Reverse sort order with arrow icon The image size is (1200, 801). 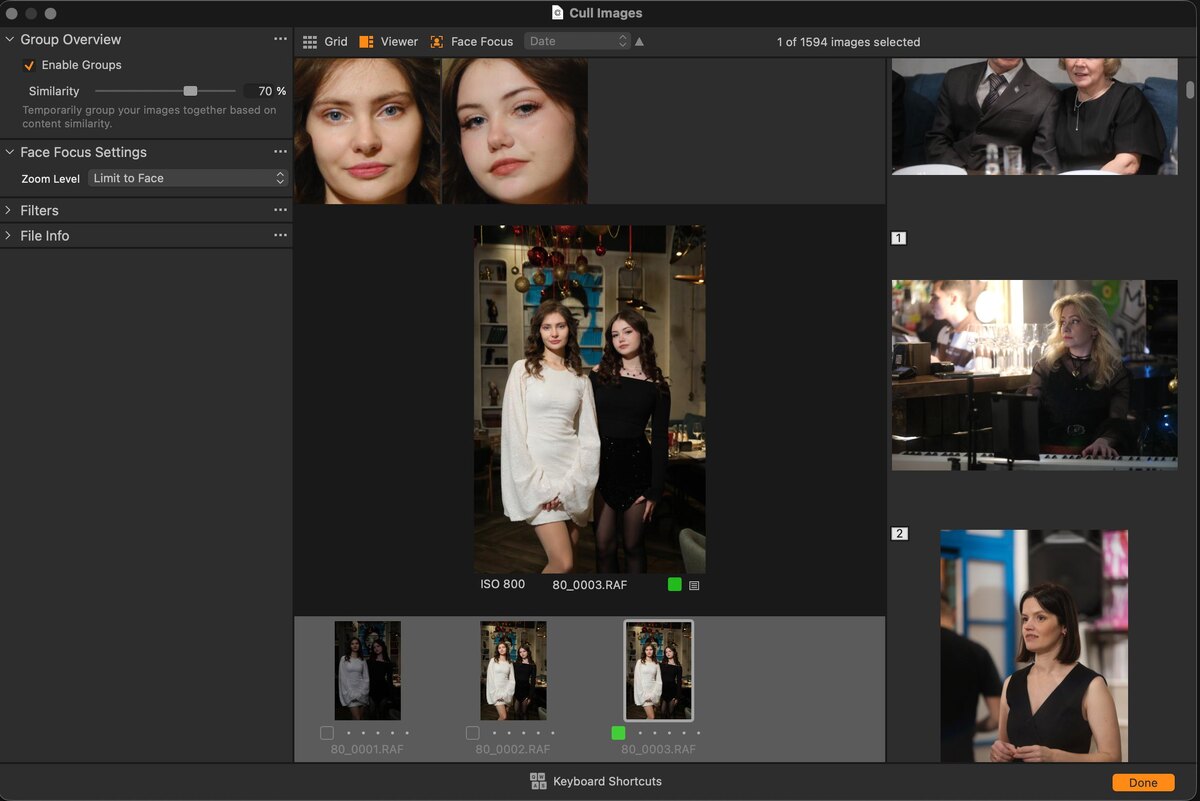pos(639,42)
